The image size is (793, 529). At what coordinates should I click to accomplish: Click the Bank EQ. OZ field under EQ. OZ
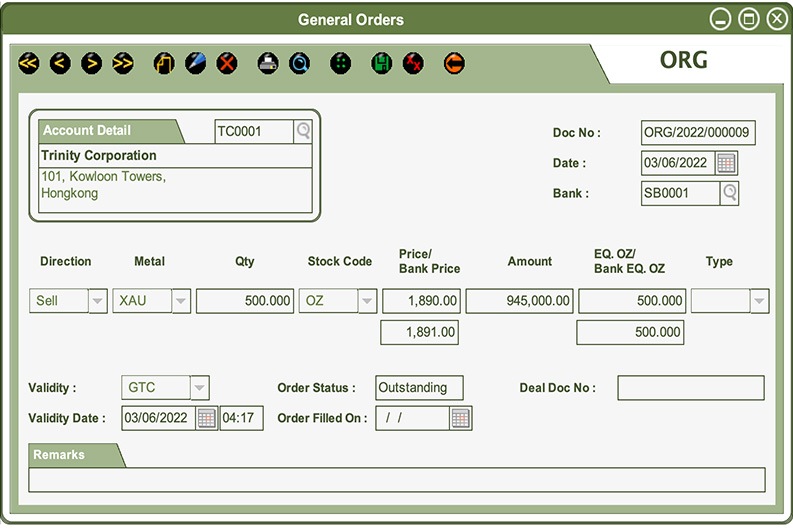[x=630, y=332]
